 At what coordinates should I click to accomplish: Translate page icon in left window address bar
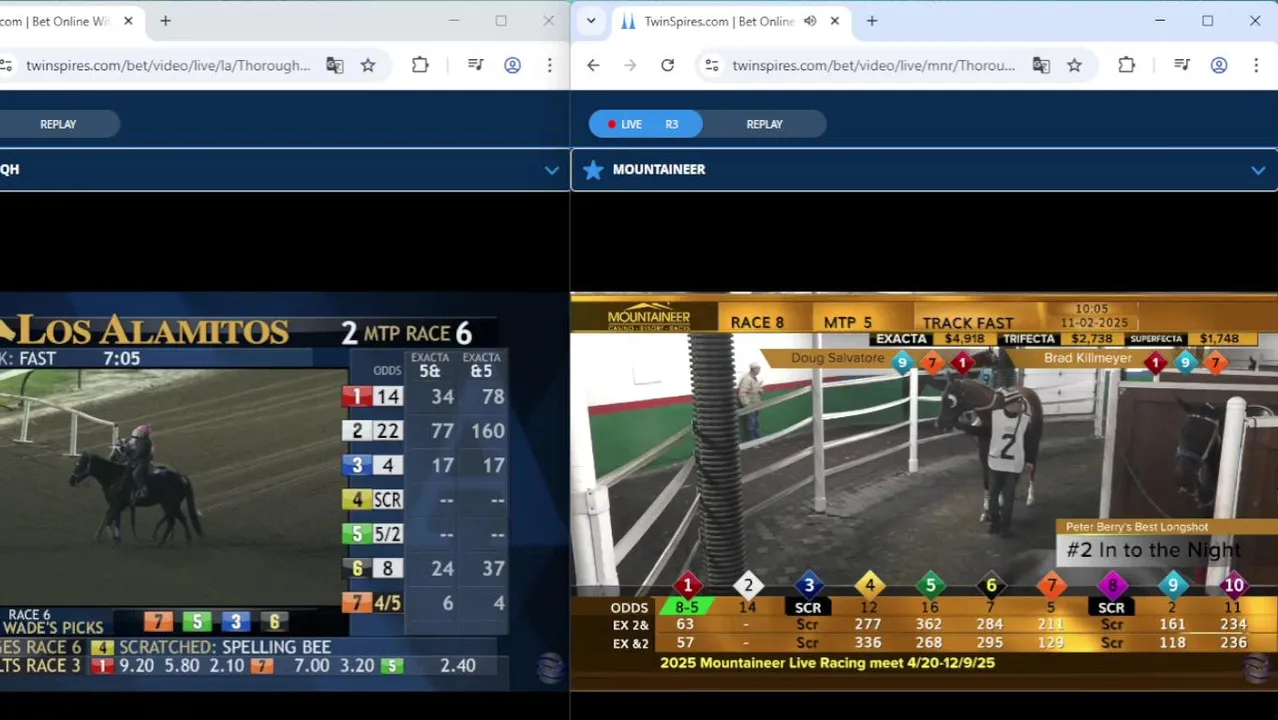coord(334,65)
